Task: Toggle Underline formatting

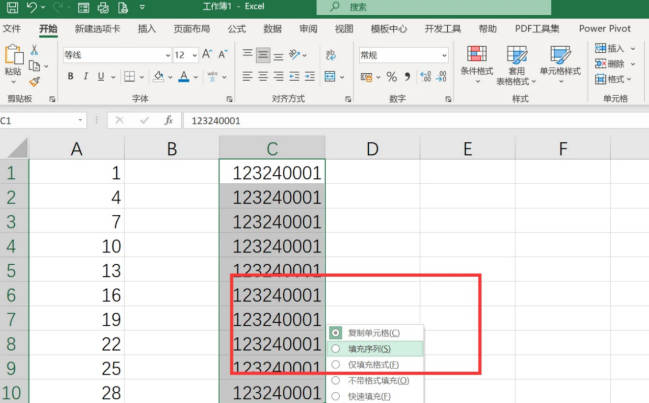Action: pos(101,77)
